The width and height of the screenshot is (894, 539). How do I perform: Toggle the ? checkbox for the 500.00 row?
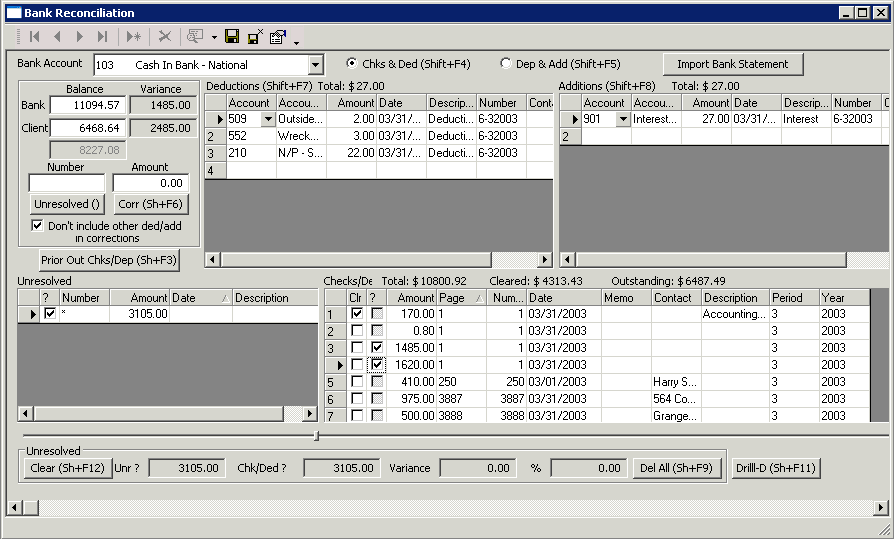click(x=377, y=415)
